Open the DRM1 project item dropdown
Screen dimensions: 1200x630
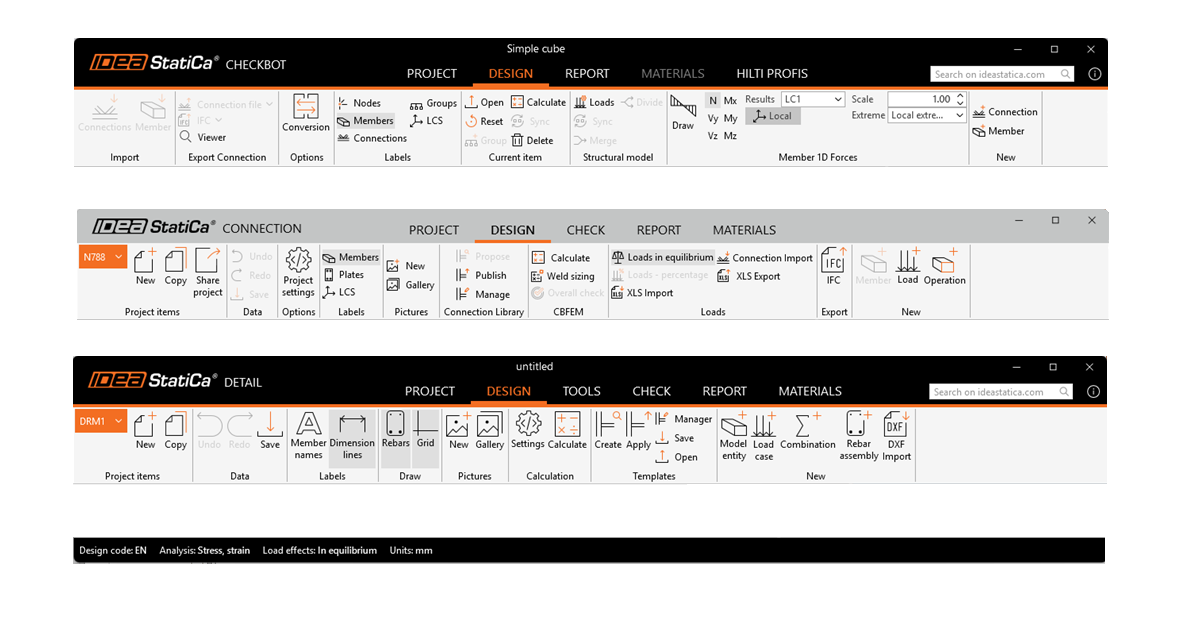101,422
